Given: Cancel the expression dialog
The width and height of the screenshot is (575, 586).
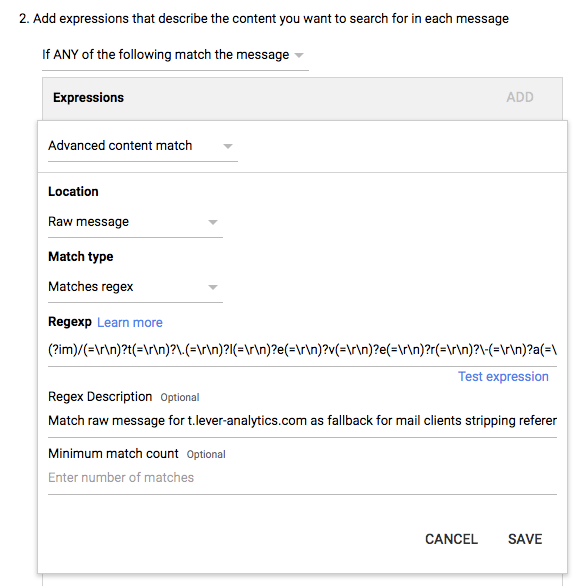Looking at the screenshot, I should [451, 539].
